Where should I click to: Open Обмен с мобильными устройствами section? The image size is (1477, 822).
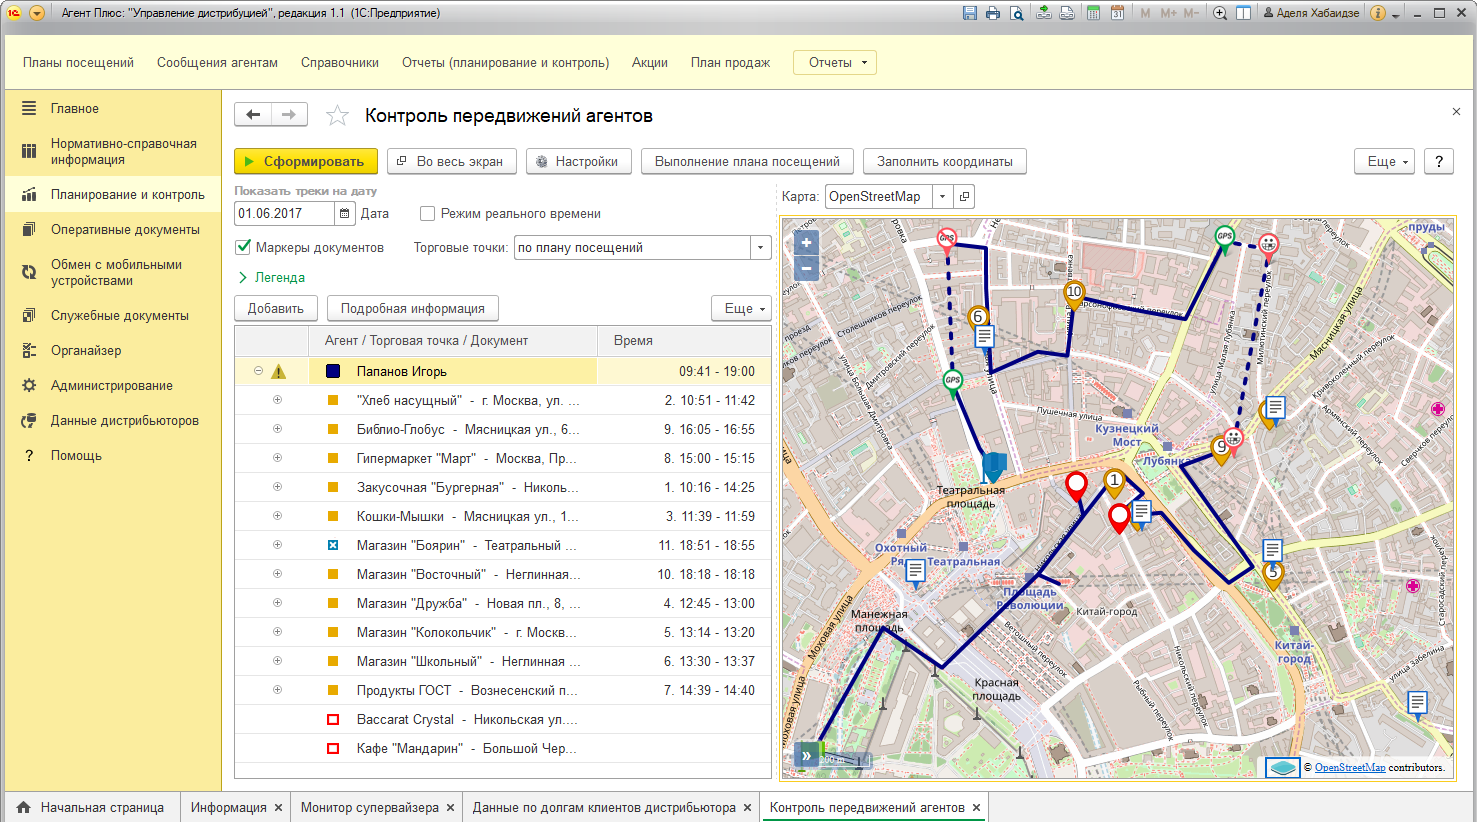coord(113,272)
